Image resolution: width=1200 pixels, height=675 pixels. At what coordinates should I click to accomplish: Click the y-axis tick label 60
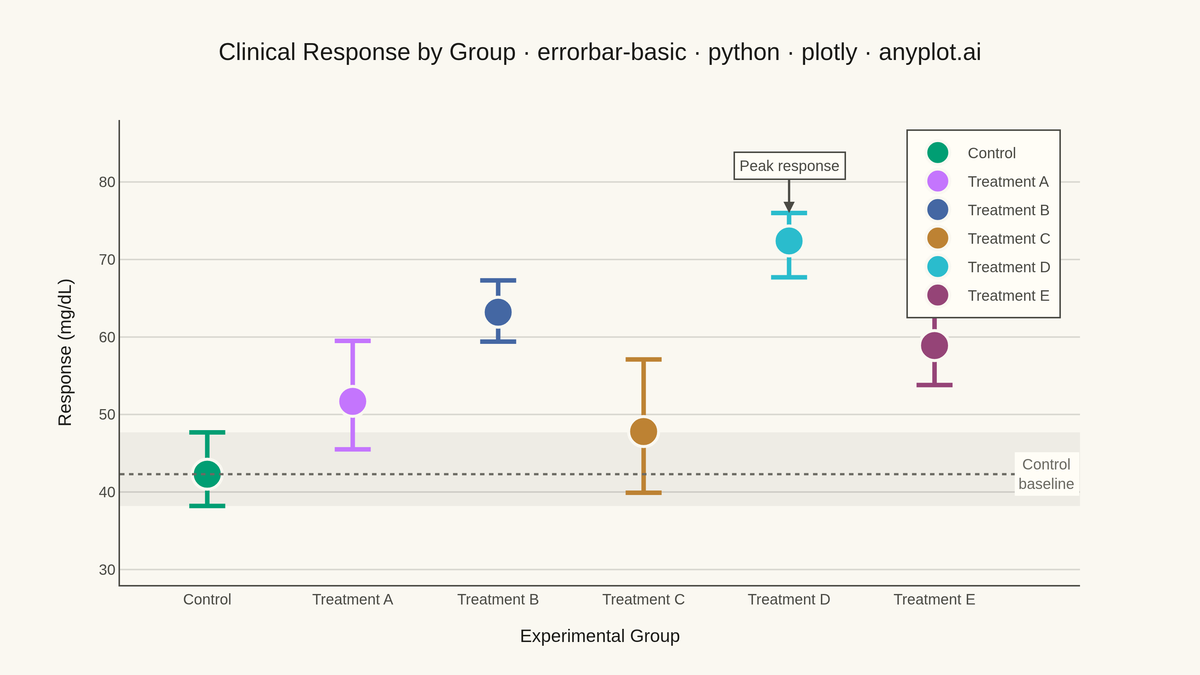pyautogui.click(x=107, y=337)
